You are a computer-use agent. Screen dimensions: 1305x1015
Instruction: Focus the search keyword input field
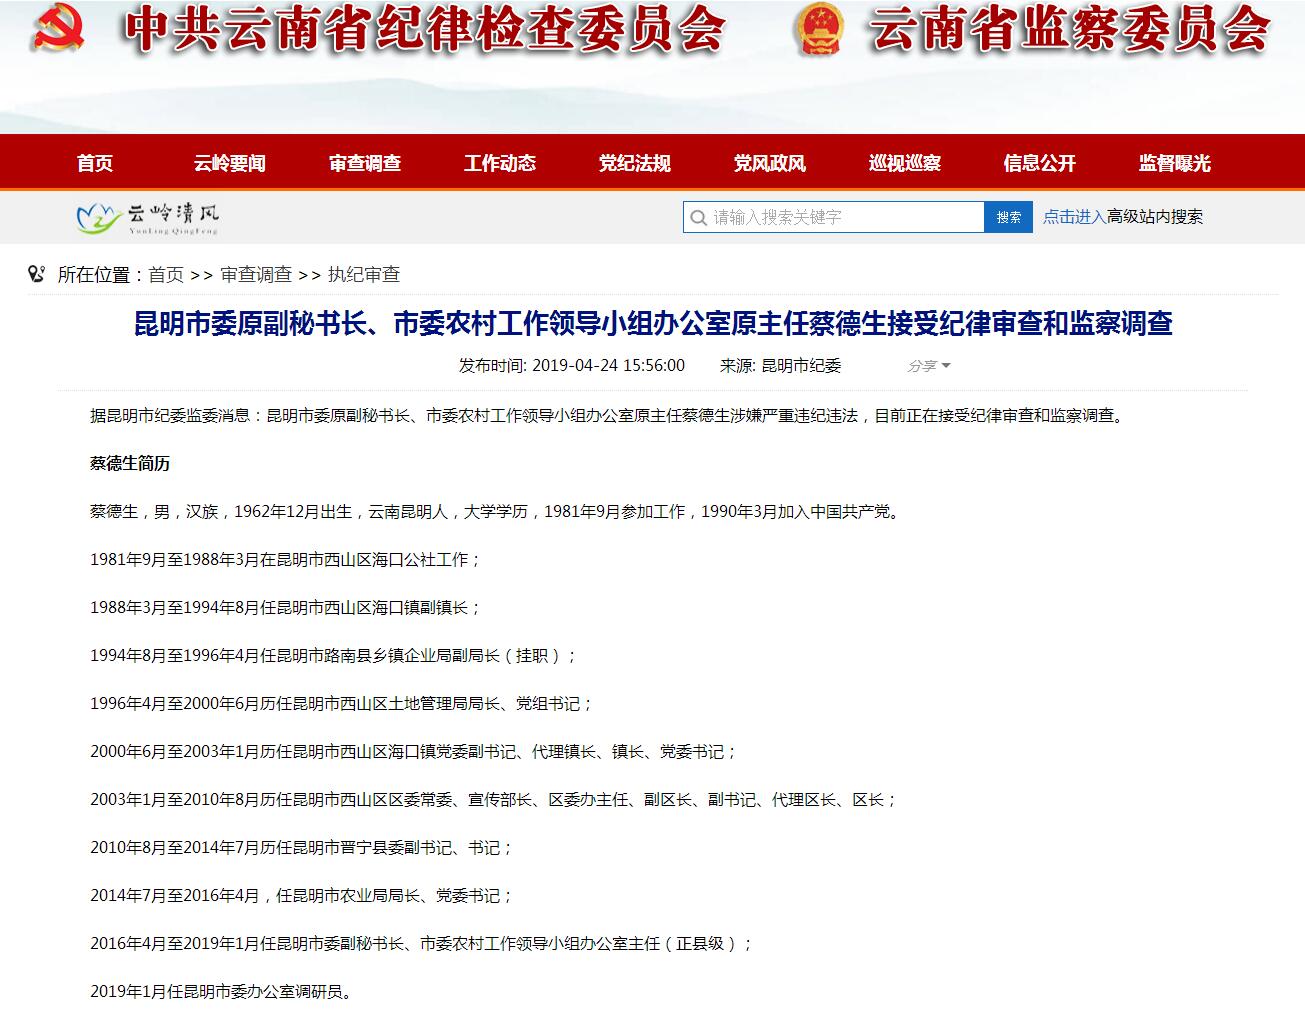[845, 218]
